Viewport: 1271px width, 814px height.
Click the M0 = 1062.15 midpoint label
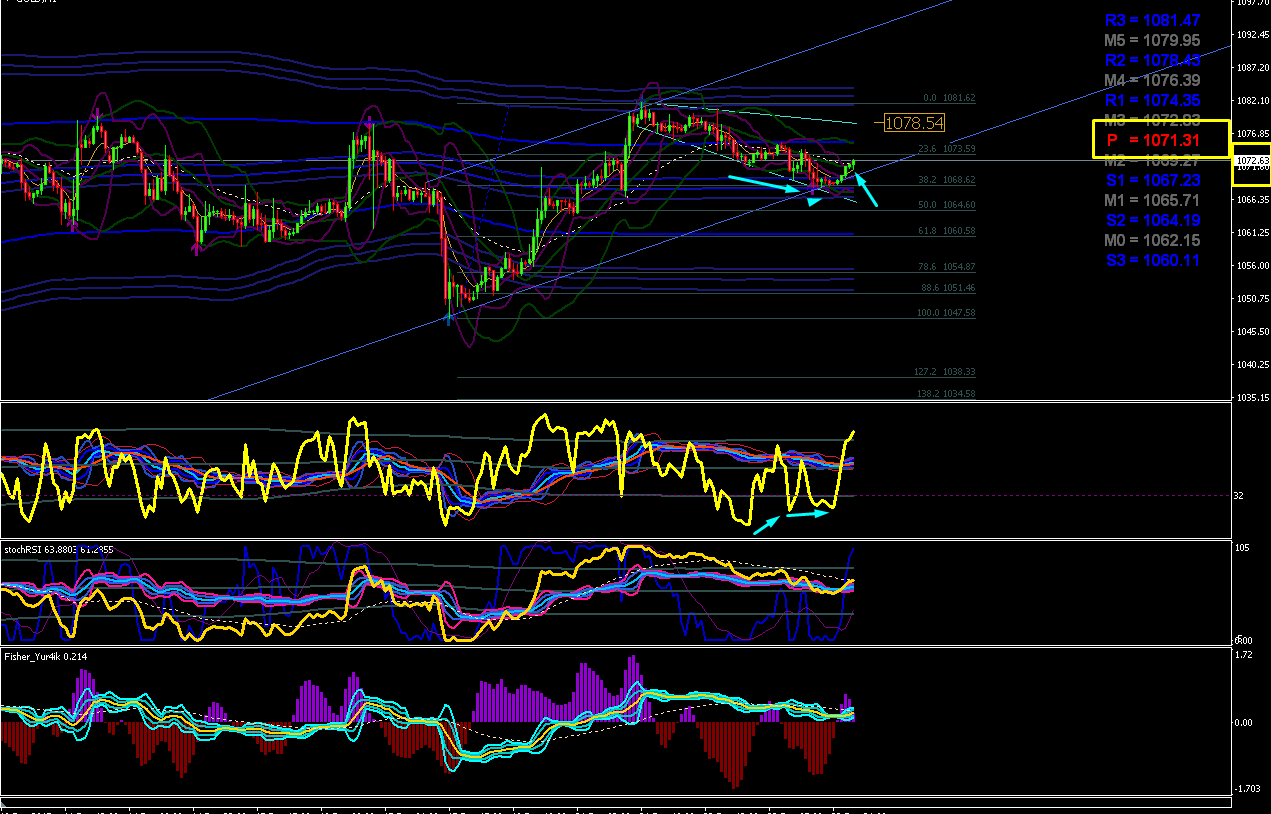pyautogui.click(x=1152, y=240)
